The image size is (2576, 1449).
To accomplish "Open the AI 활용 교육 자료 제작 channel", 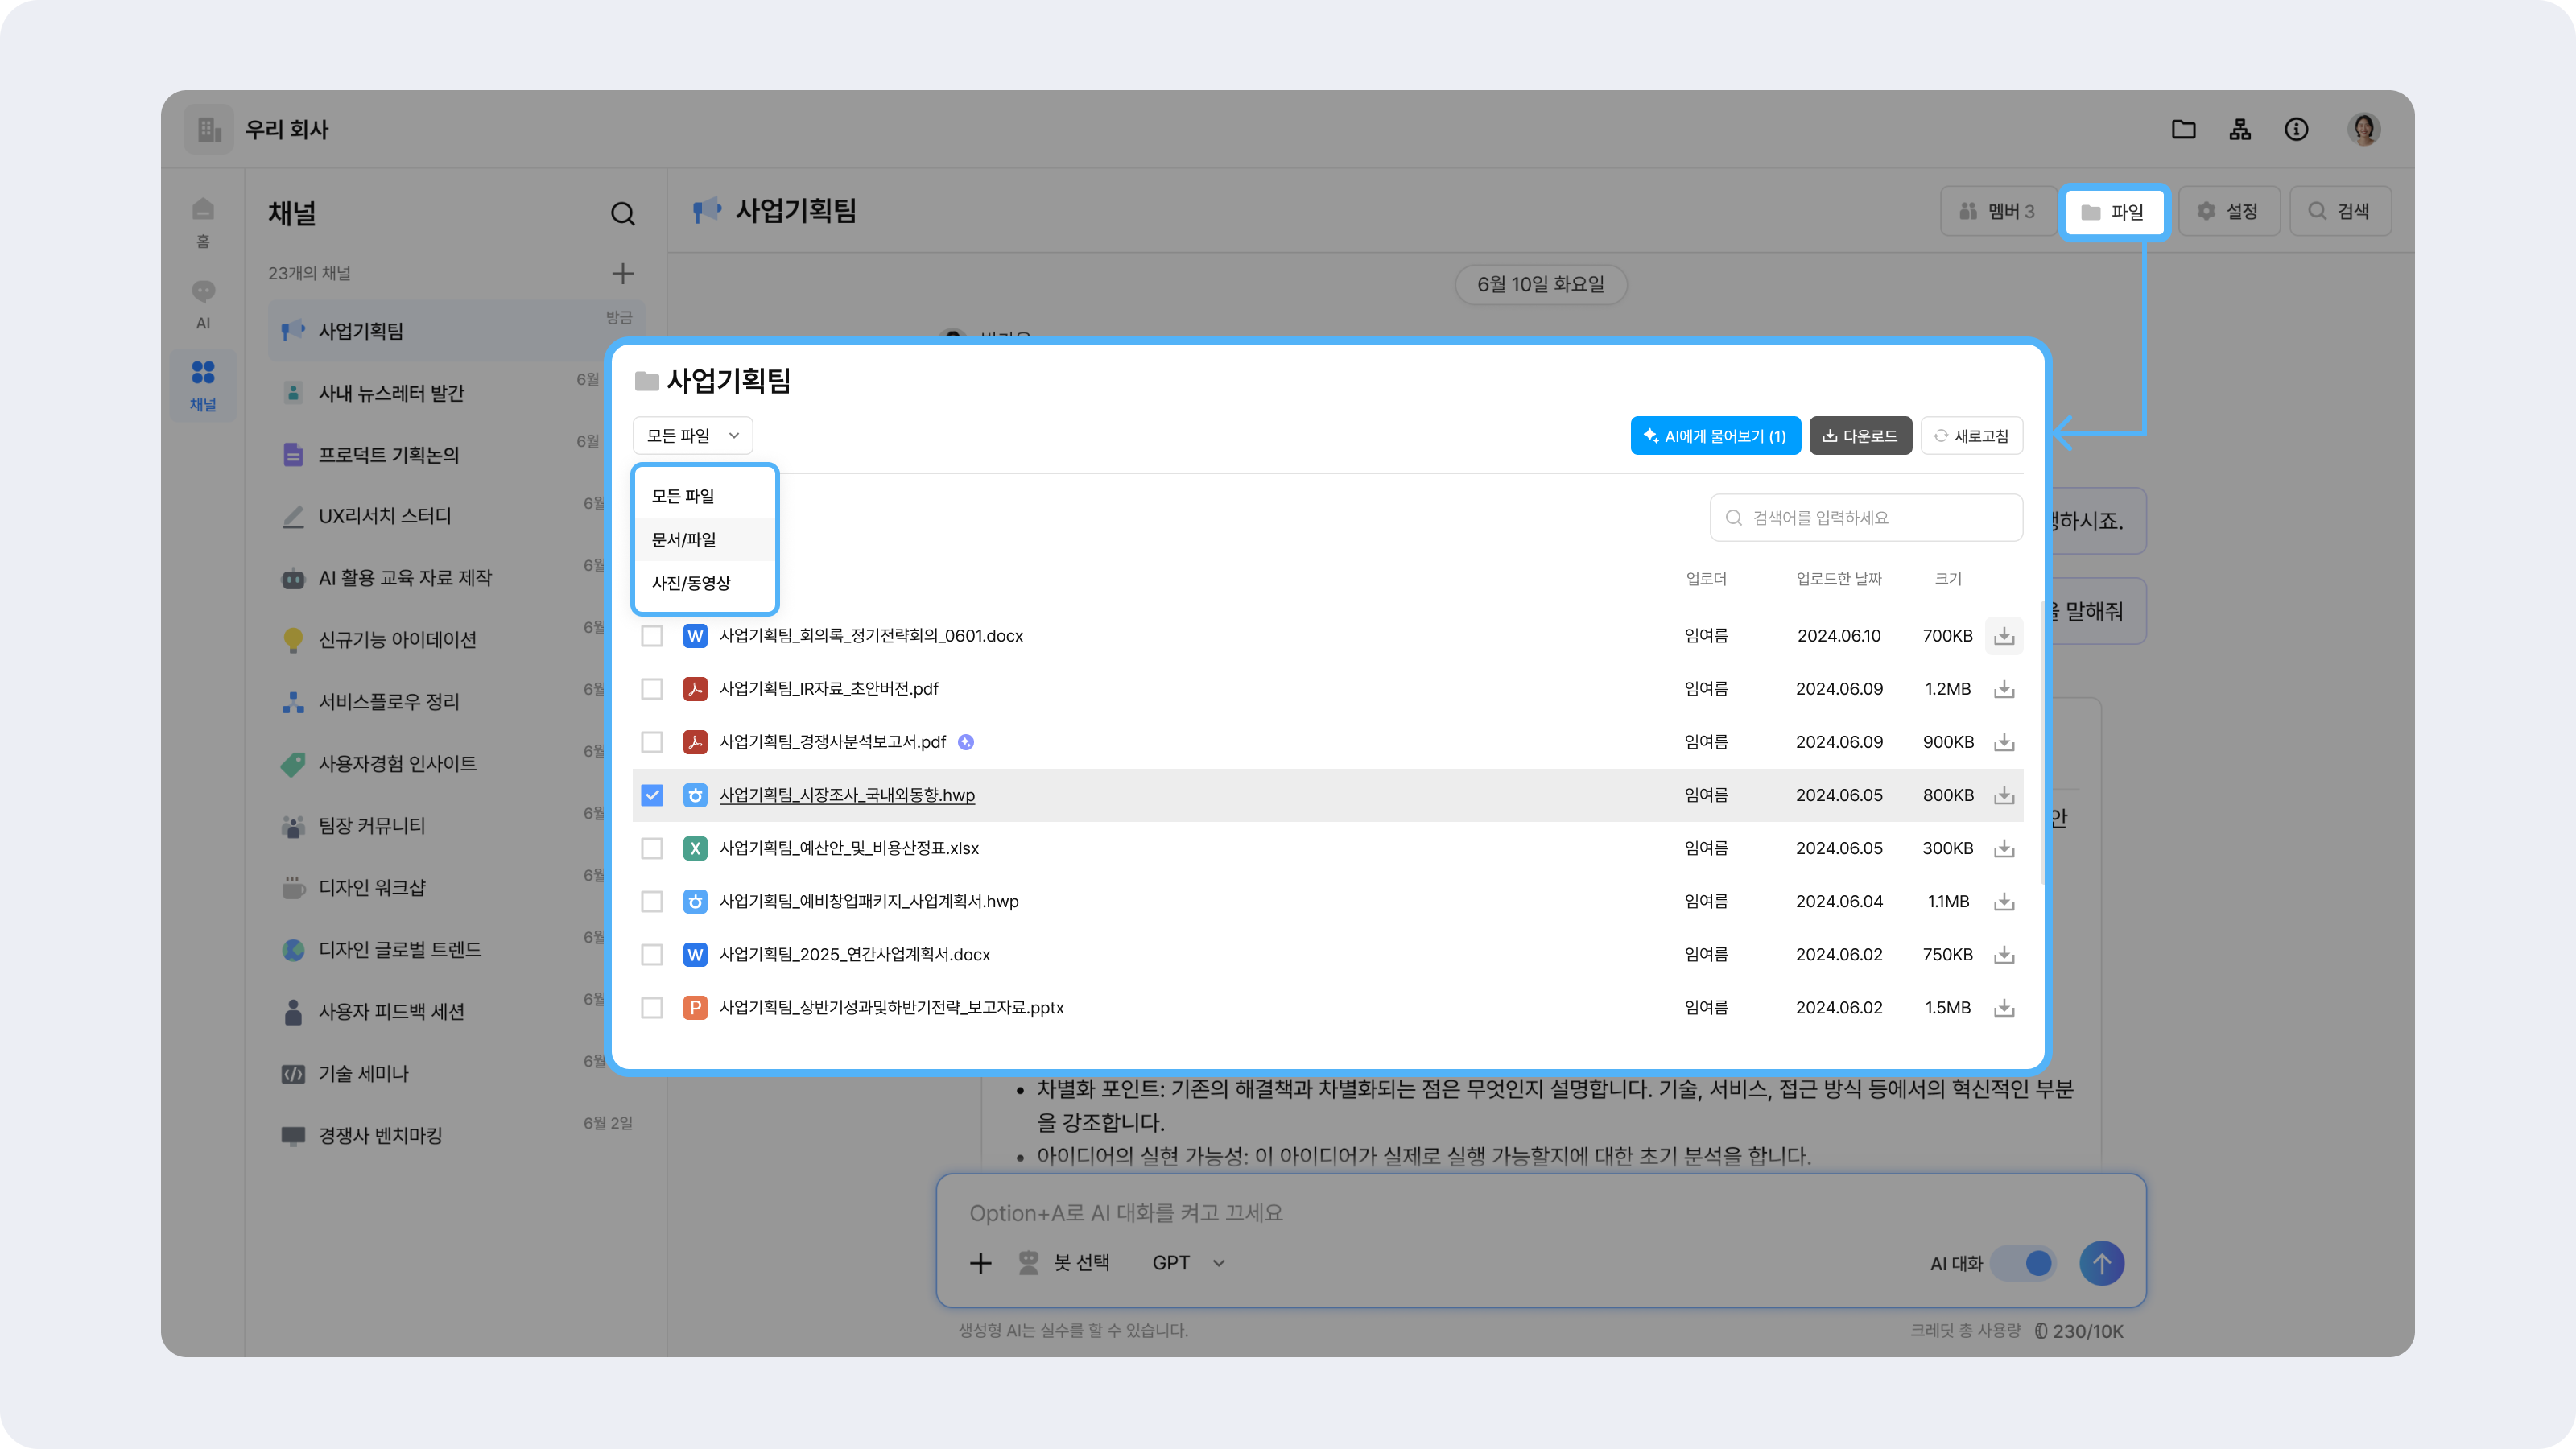I will click(x=456, y=578).
